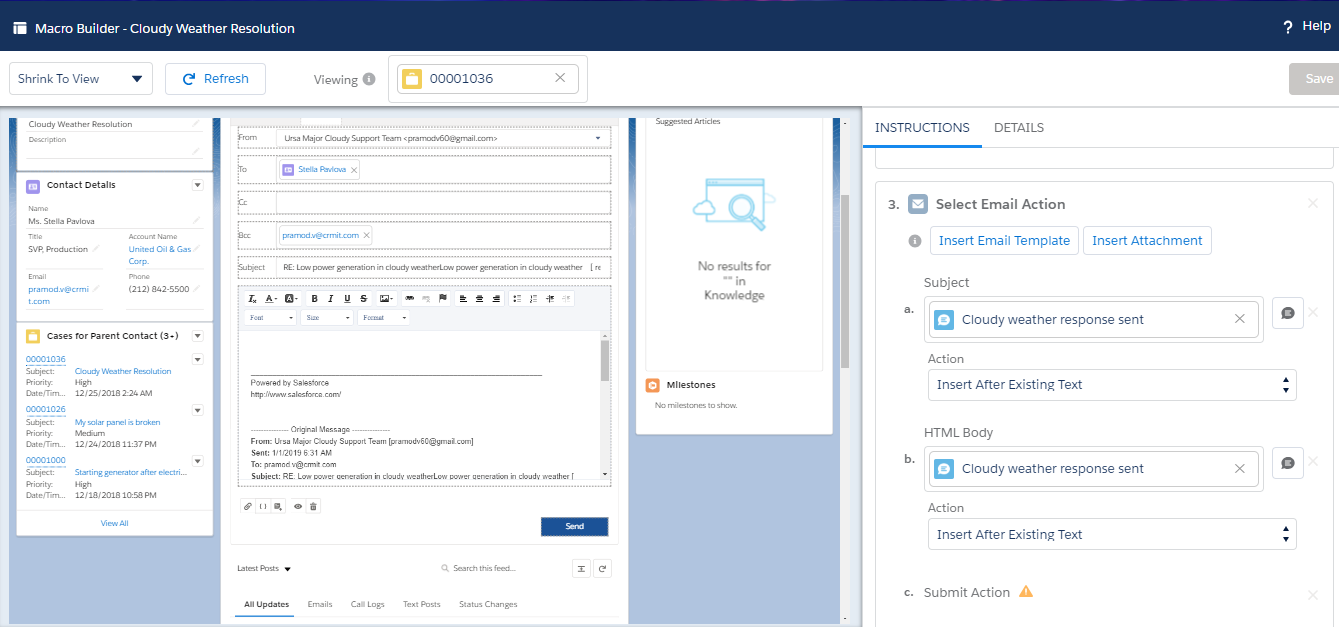Align text right in email editor
This screenshot has width=1339, height=627.
496,298
